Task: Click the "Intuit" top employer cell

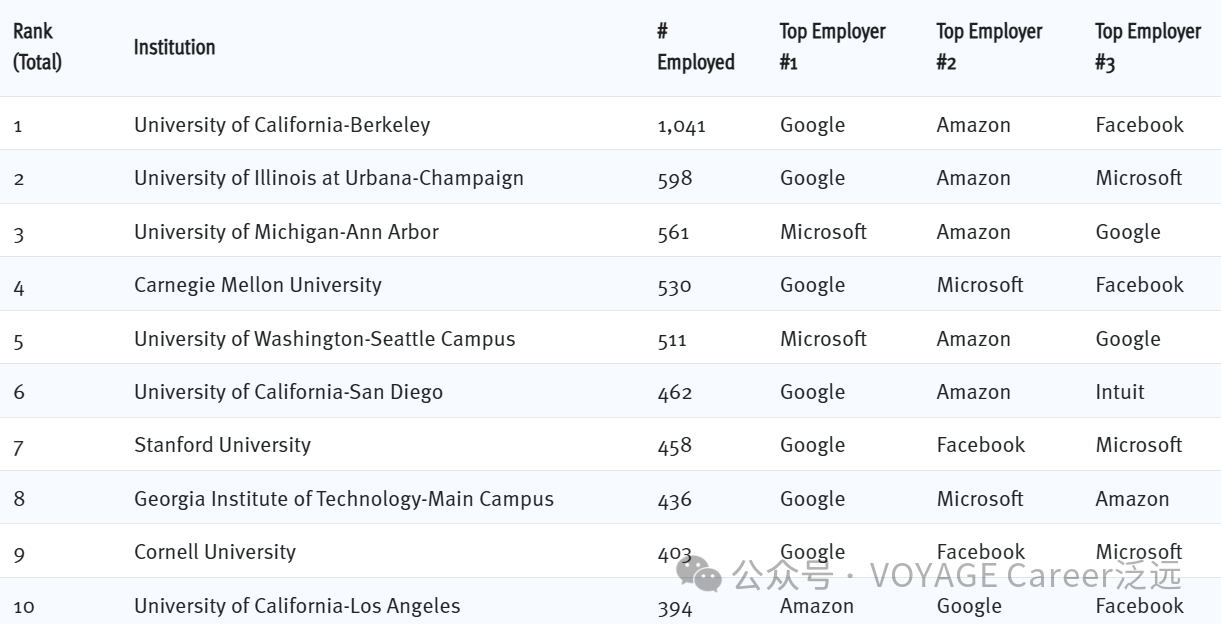Action: (x=1119, y=392)
